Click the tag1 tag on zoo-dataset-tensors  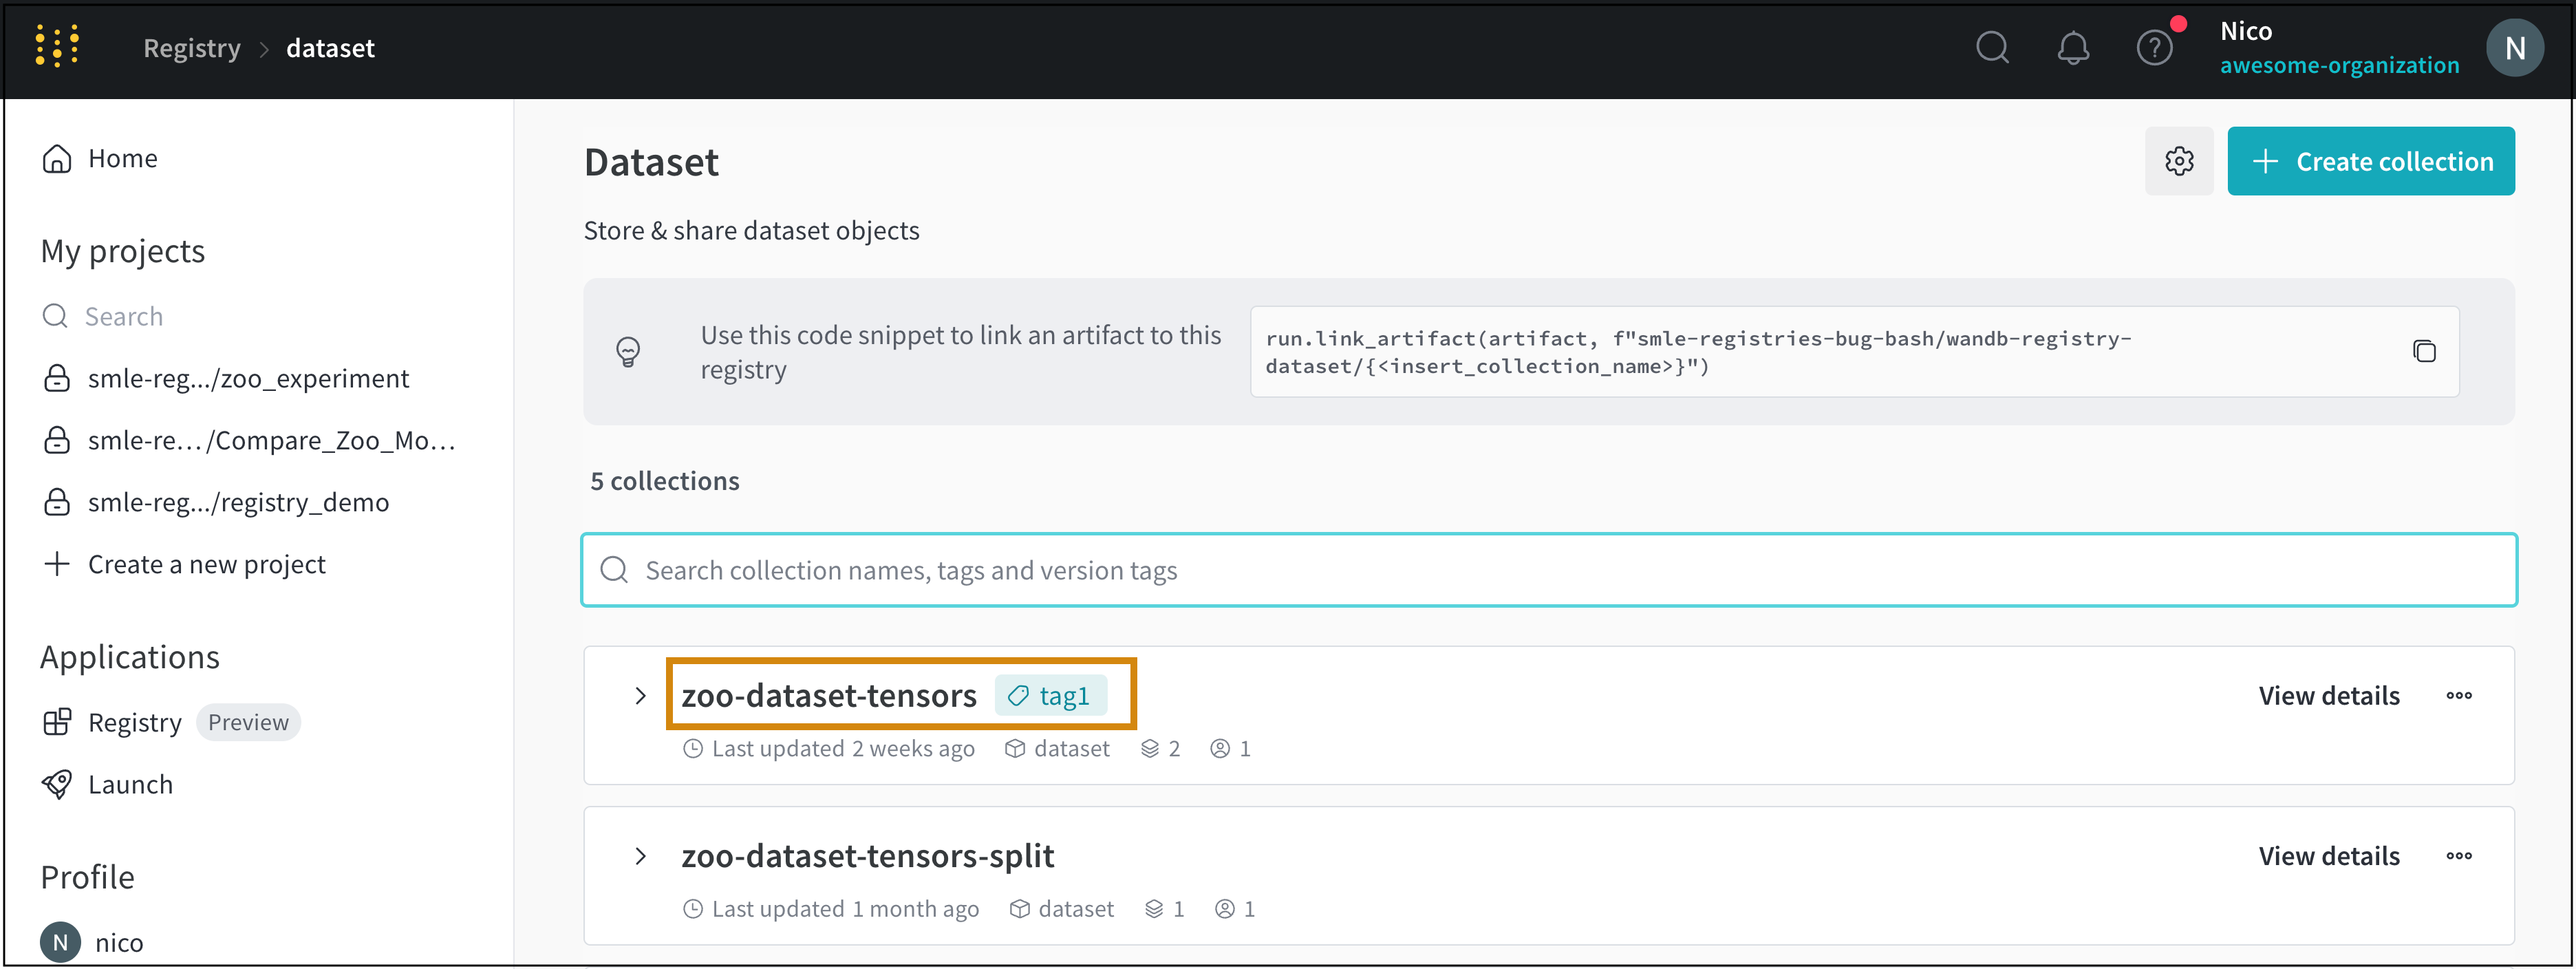coord(1050,696)
